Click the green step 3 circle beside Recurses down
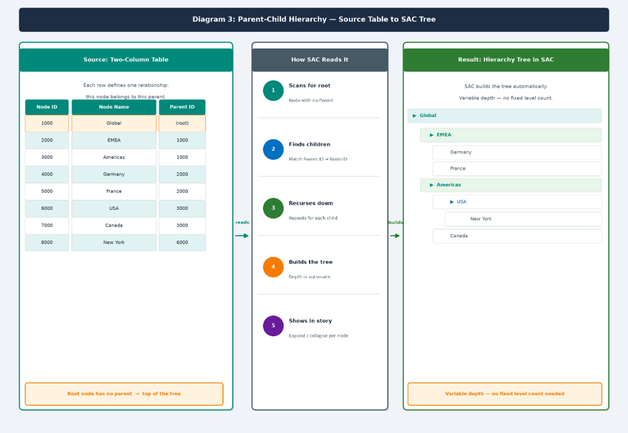 click(x=273, y=208)
